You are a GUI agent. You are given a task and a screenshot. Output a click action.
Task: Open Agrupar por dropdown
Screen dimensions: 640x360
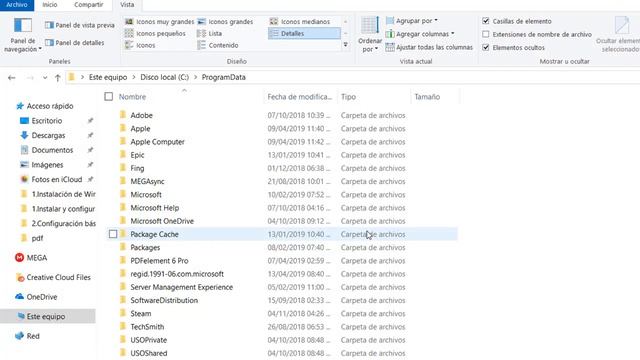[411, 20]
